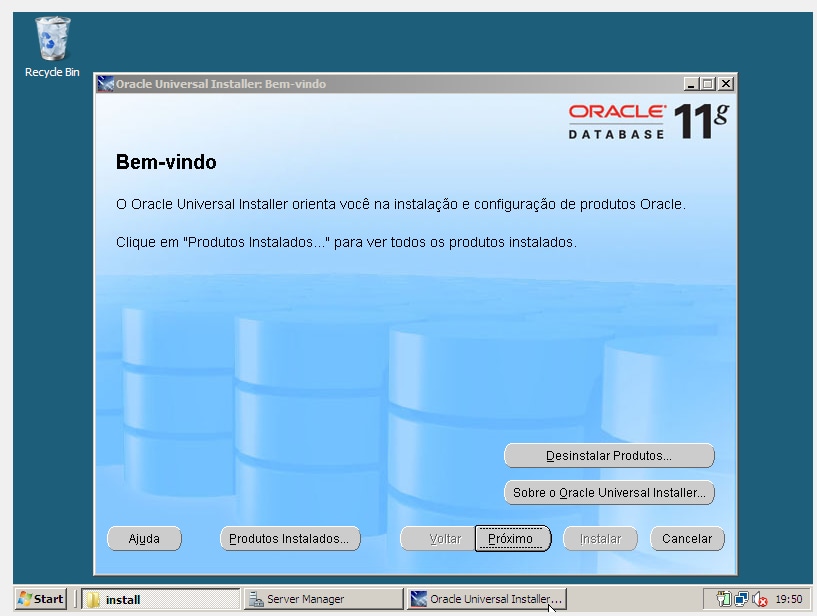Close the Oracle installer window
The width and height of the screenshot is (817, 616).
726,84
